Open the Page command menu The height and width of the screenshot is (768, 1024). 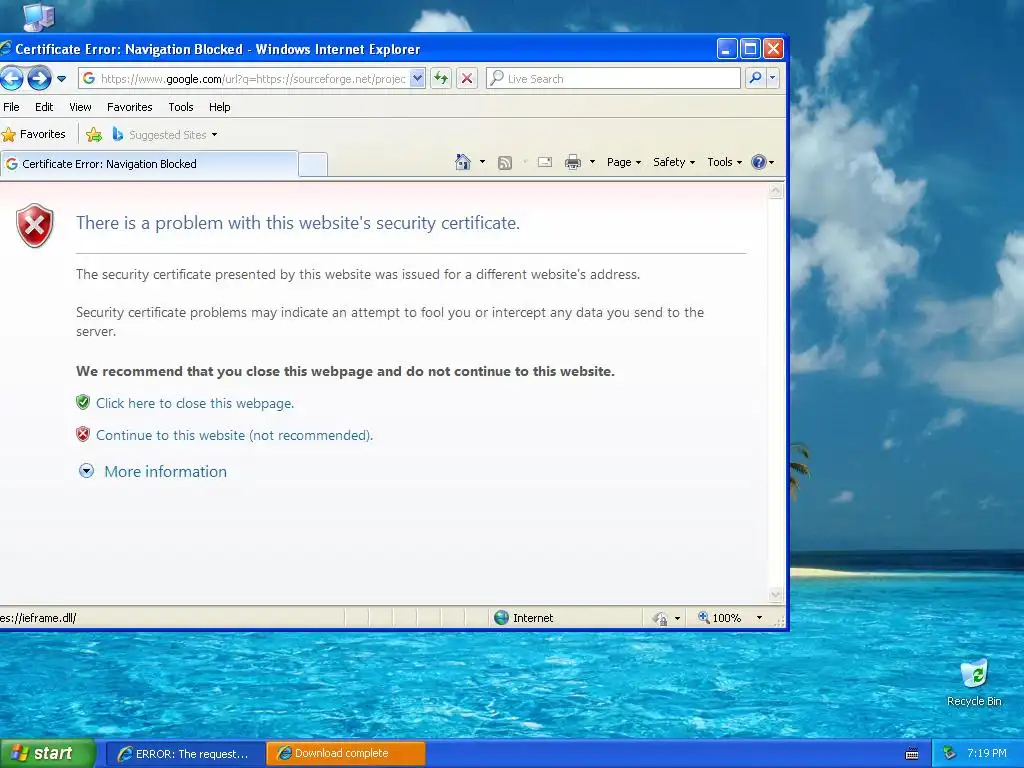[624, 162]
